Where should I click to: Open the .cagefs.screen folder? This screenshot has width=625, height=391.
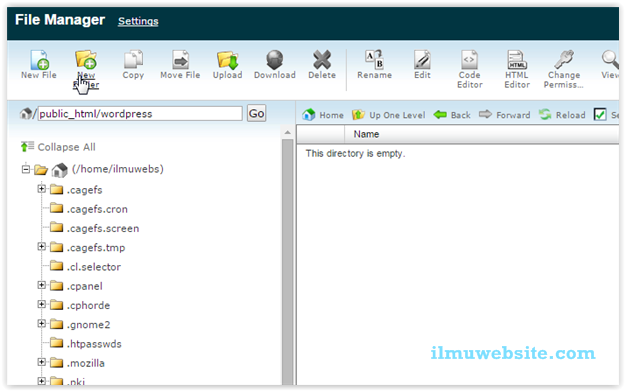tap(103, 228)
